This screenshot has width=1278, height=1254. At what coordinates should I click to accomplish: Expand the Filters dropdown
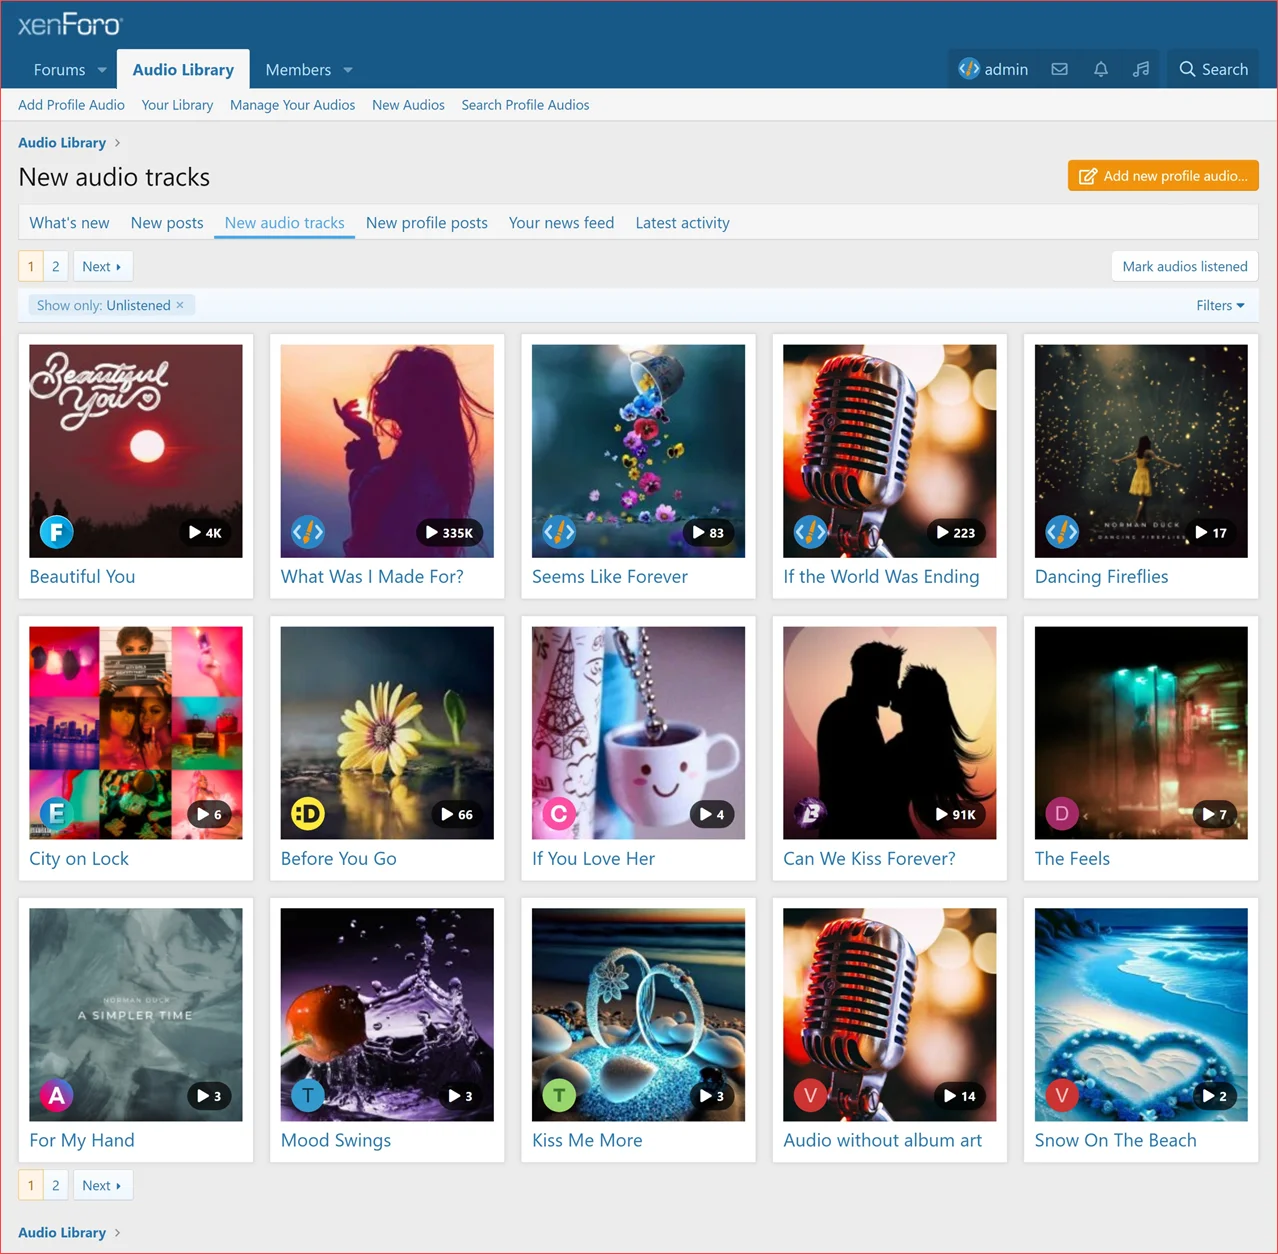(1220, 305)
